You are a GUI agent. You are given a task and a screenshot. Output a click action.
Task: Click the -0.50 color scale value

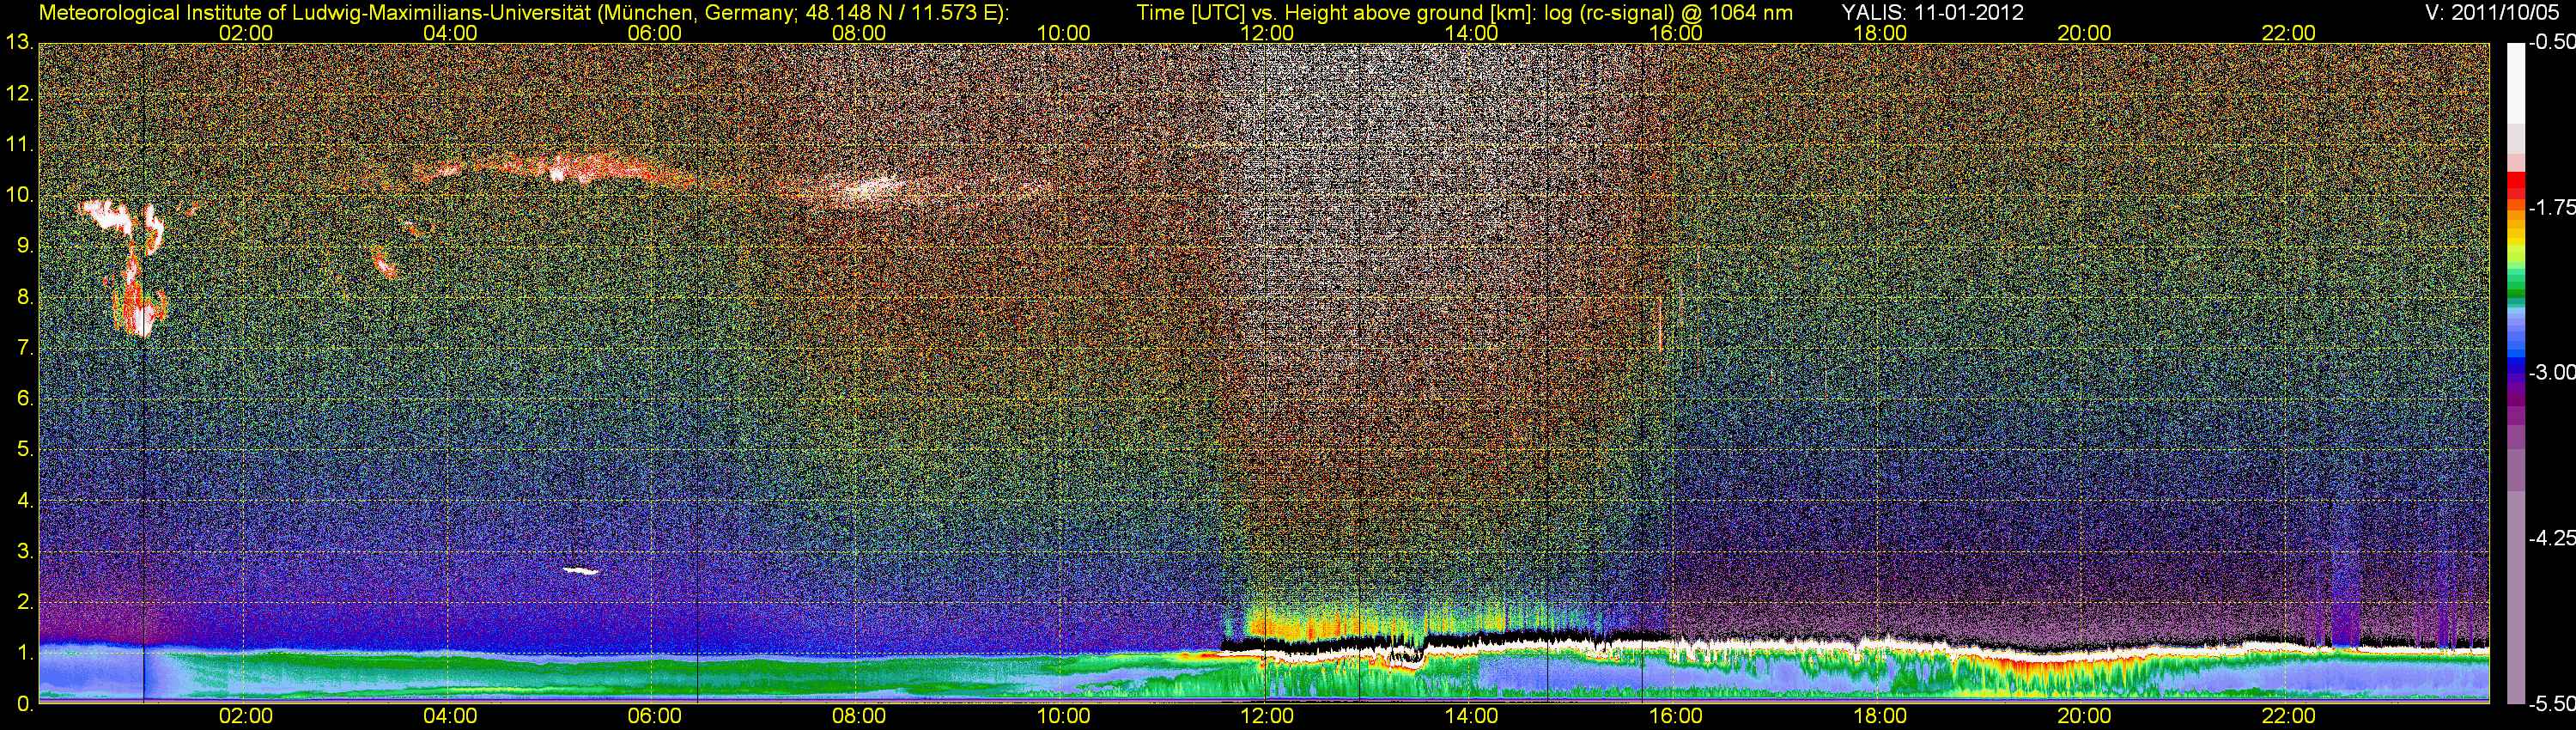tap(2551, 42)
